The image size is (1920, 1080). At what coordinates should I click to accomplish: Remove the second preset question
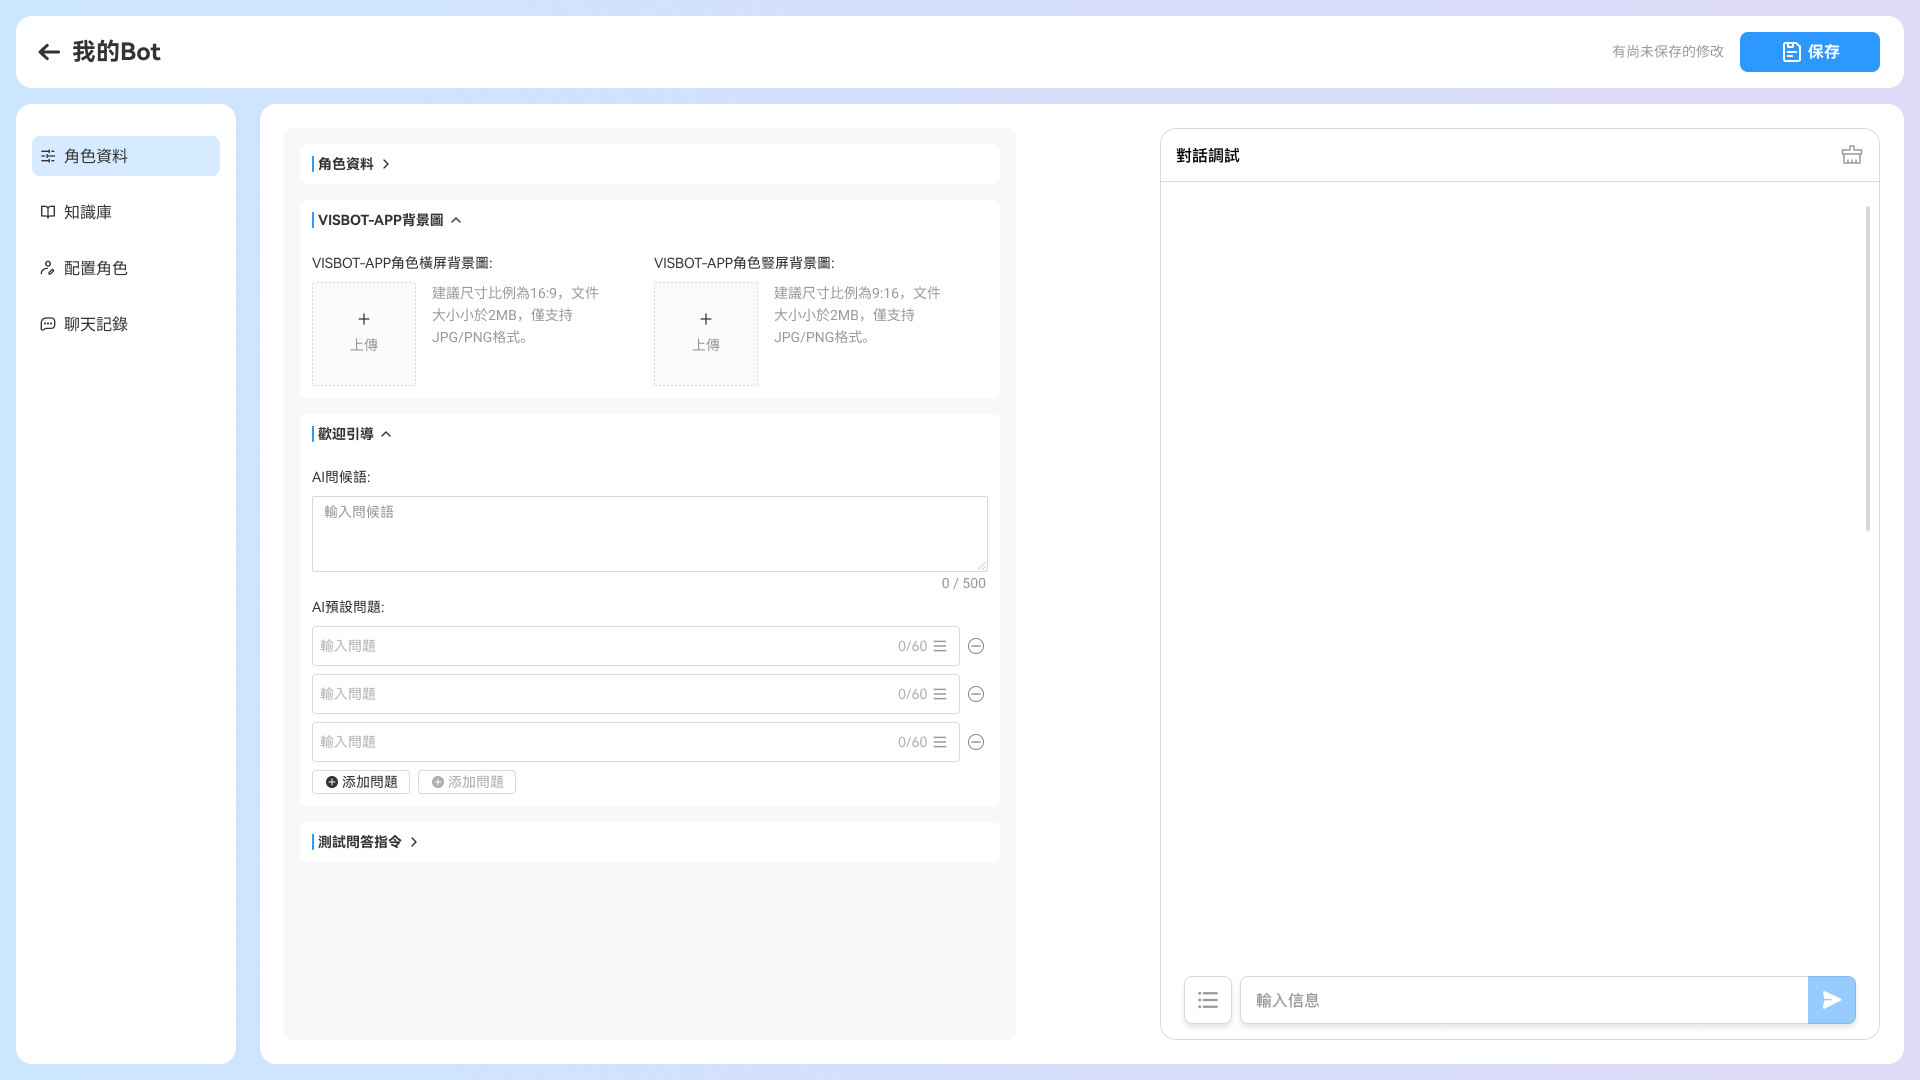(976, 694)
